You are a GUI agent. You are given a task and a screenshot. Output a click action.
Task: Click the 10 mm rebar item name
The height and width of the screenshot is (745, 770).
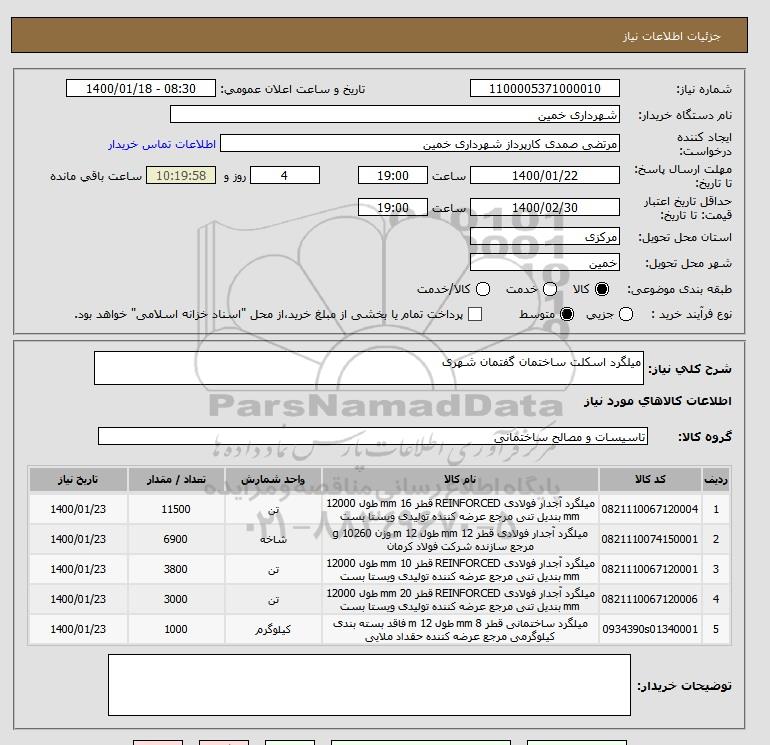click(460, 570)
